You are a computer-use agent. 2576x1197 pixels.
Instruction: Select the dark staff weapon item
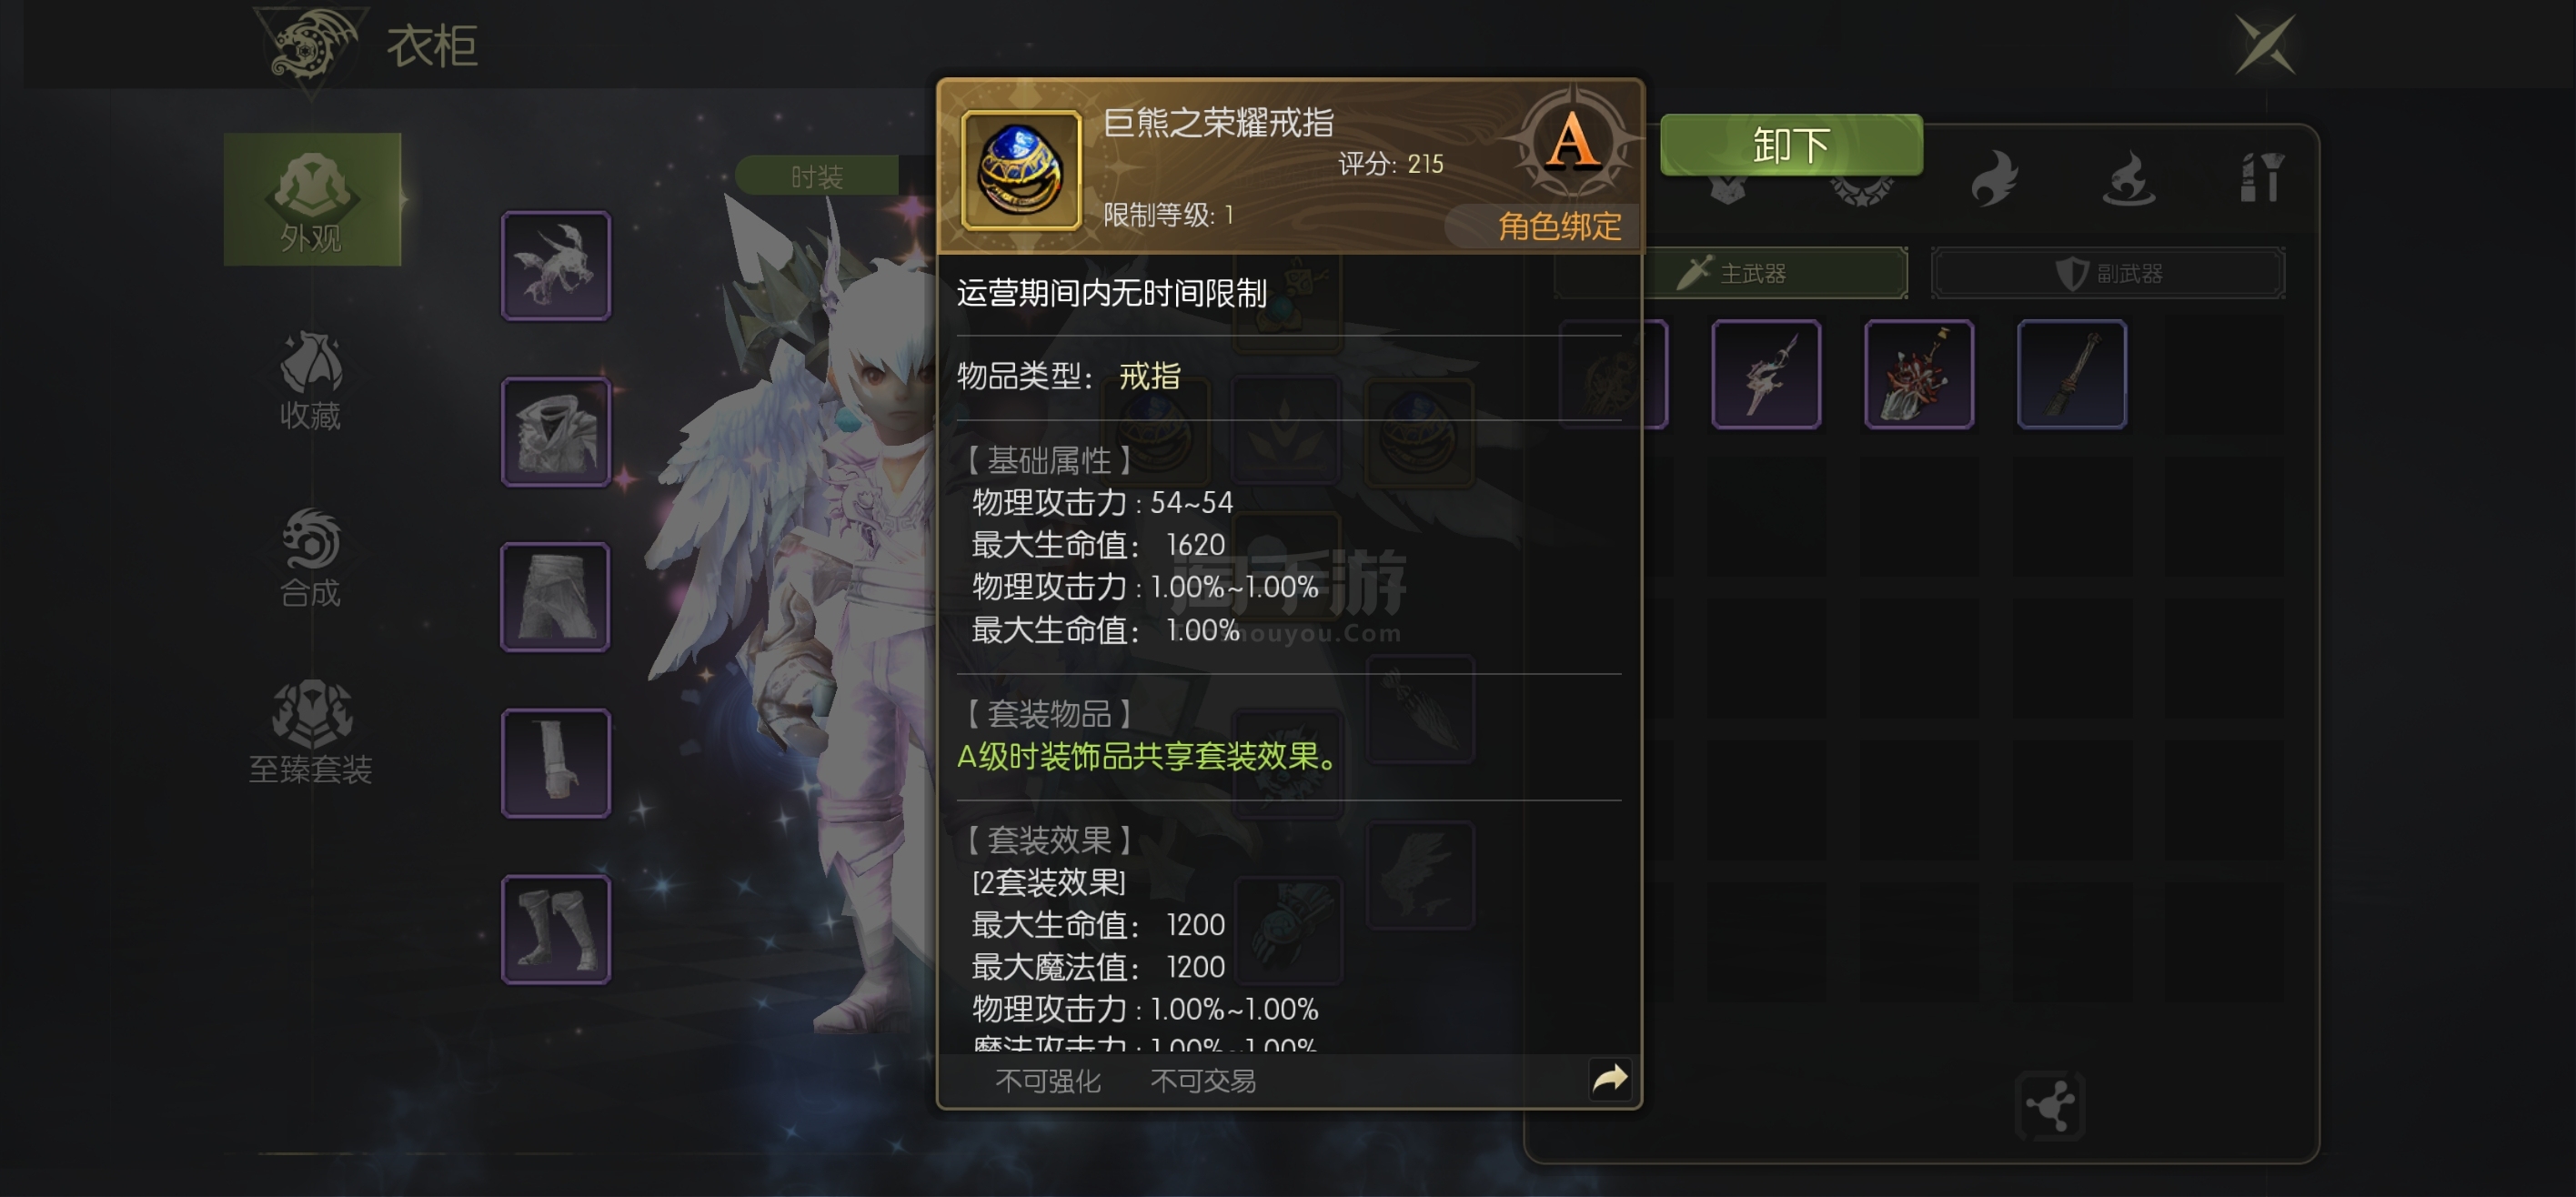click(x=2071, y=374)
